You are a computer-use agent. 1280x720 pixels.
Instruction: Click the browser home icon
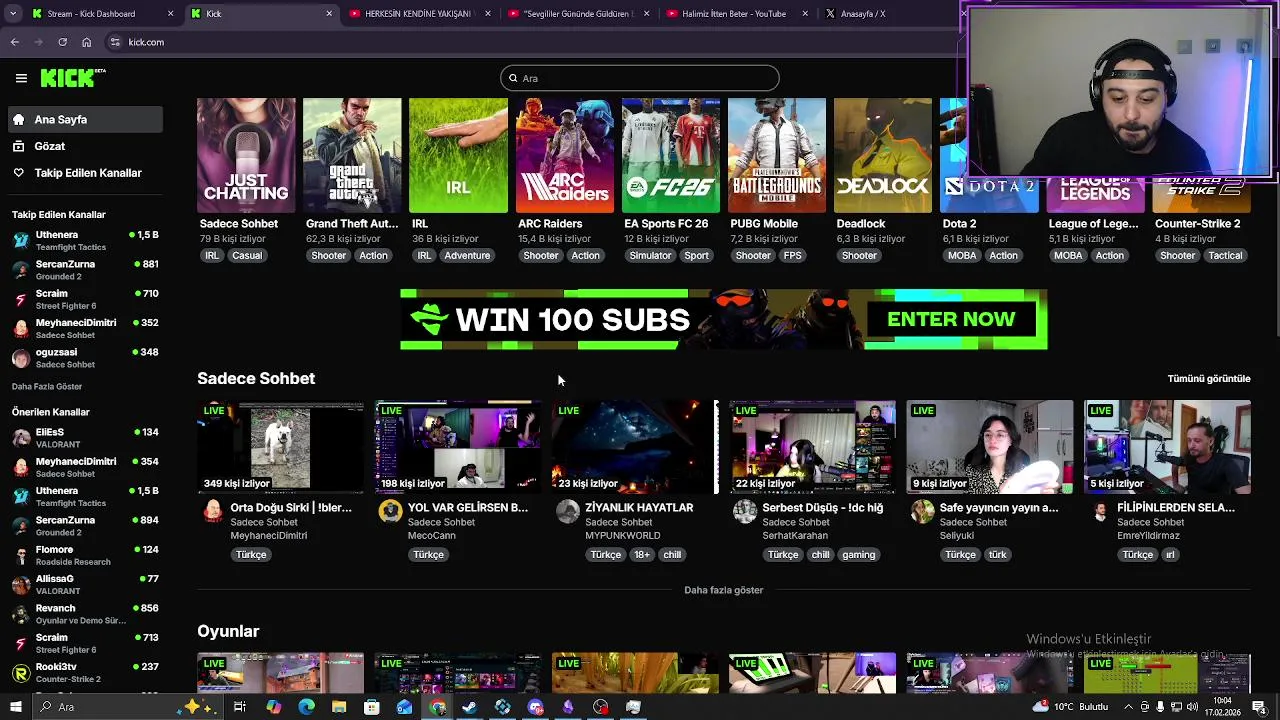click(x=86, y=42)
